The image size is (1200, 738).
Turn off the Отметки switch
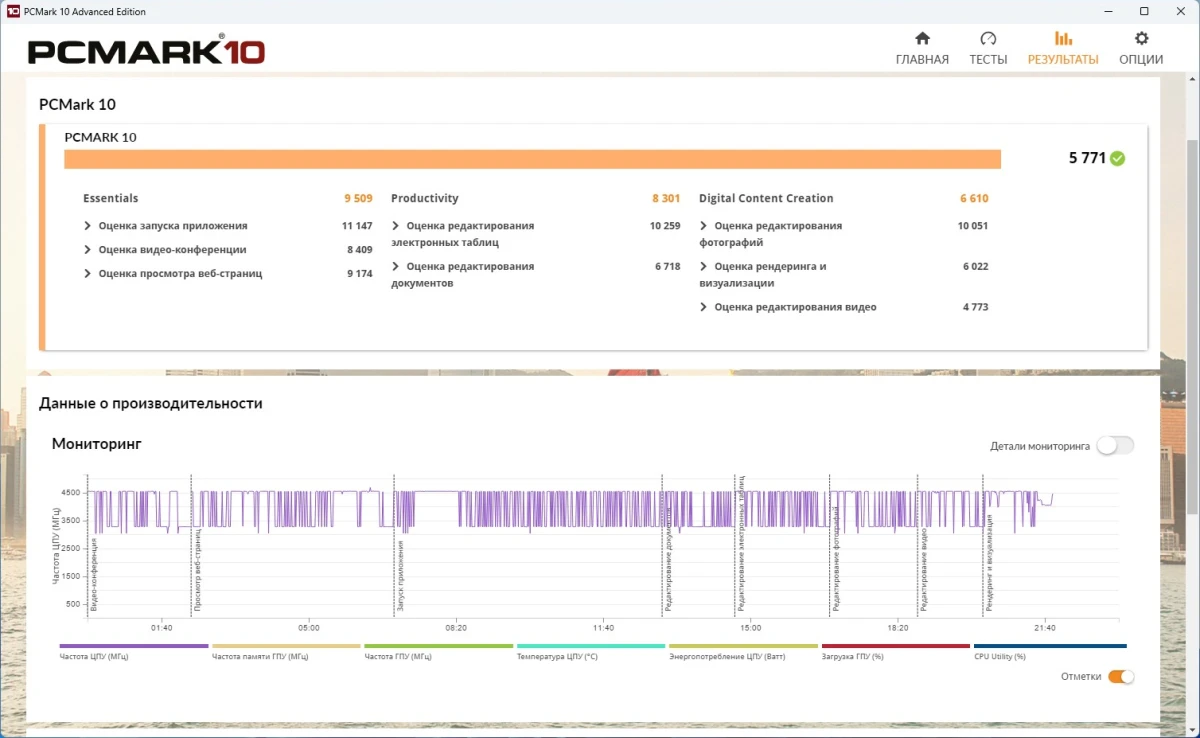[x=1121, y=676]
